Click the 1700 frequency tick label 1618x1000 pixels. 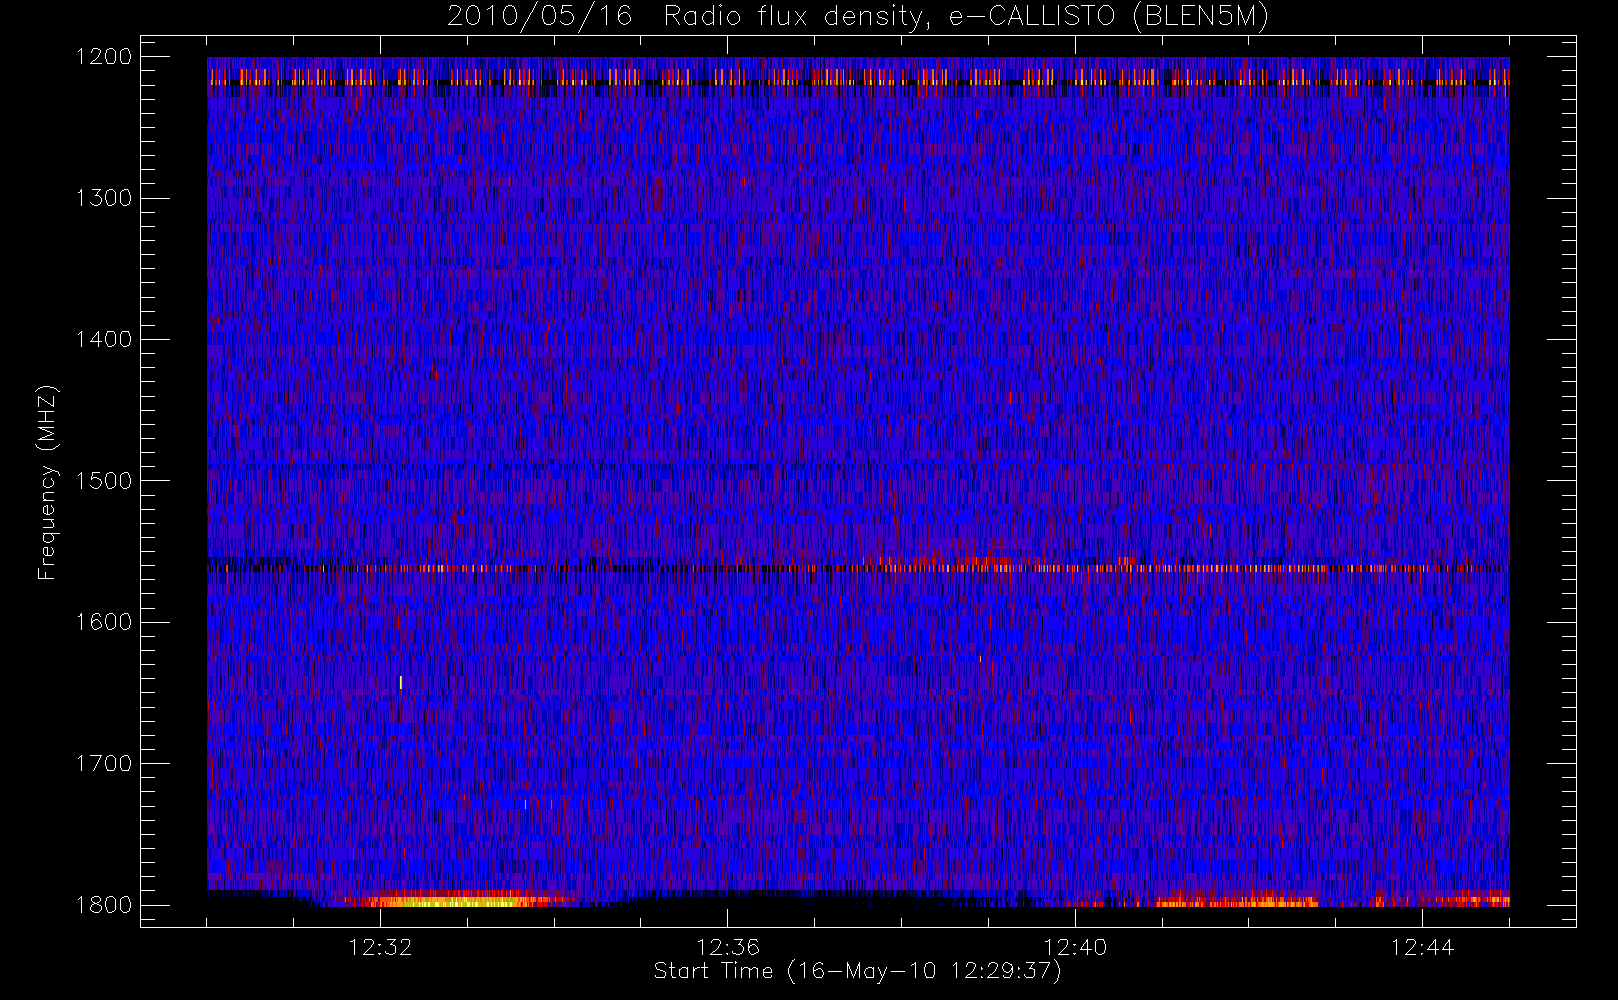(104, 764)
